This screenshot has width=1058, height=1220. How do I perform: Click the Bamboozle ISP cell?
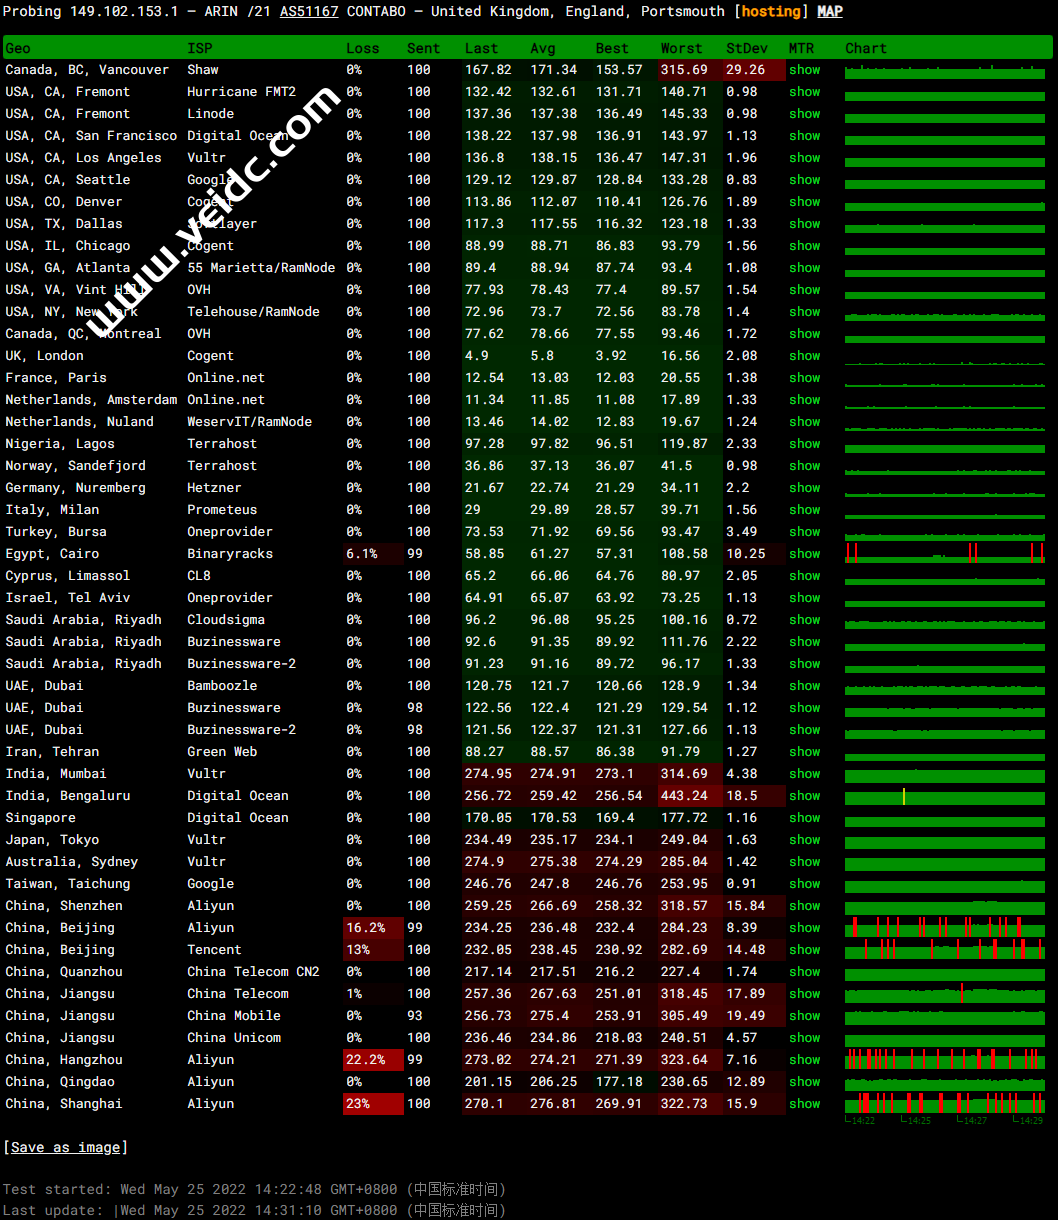point(222,686)
